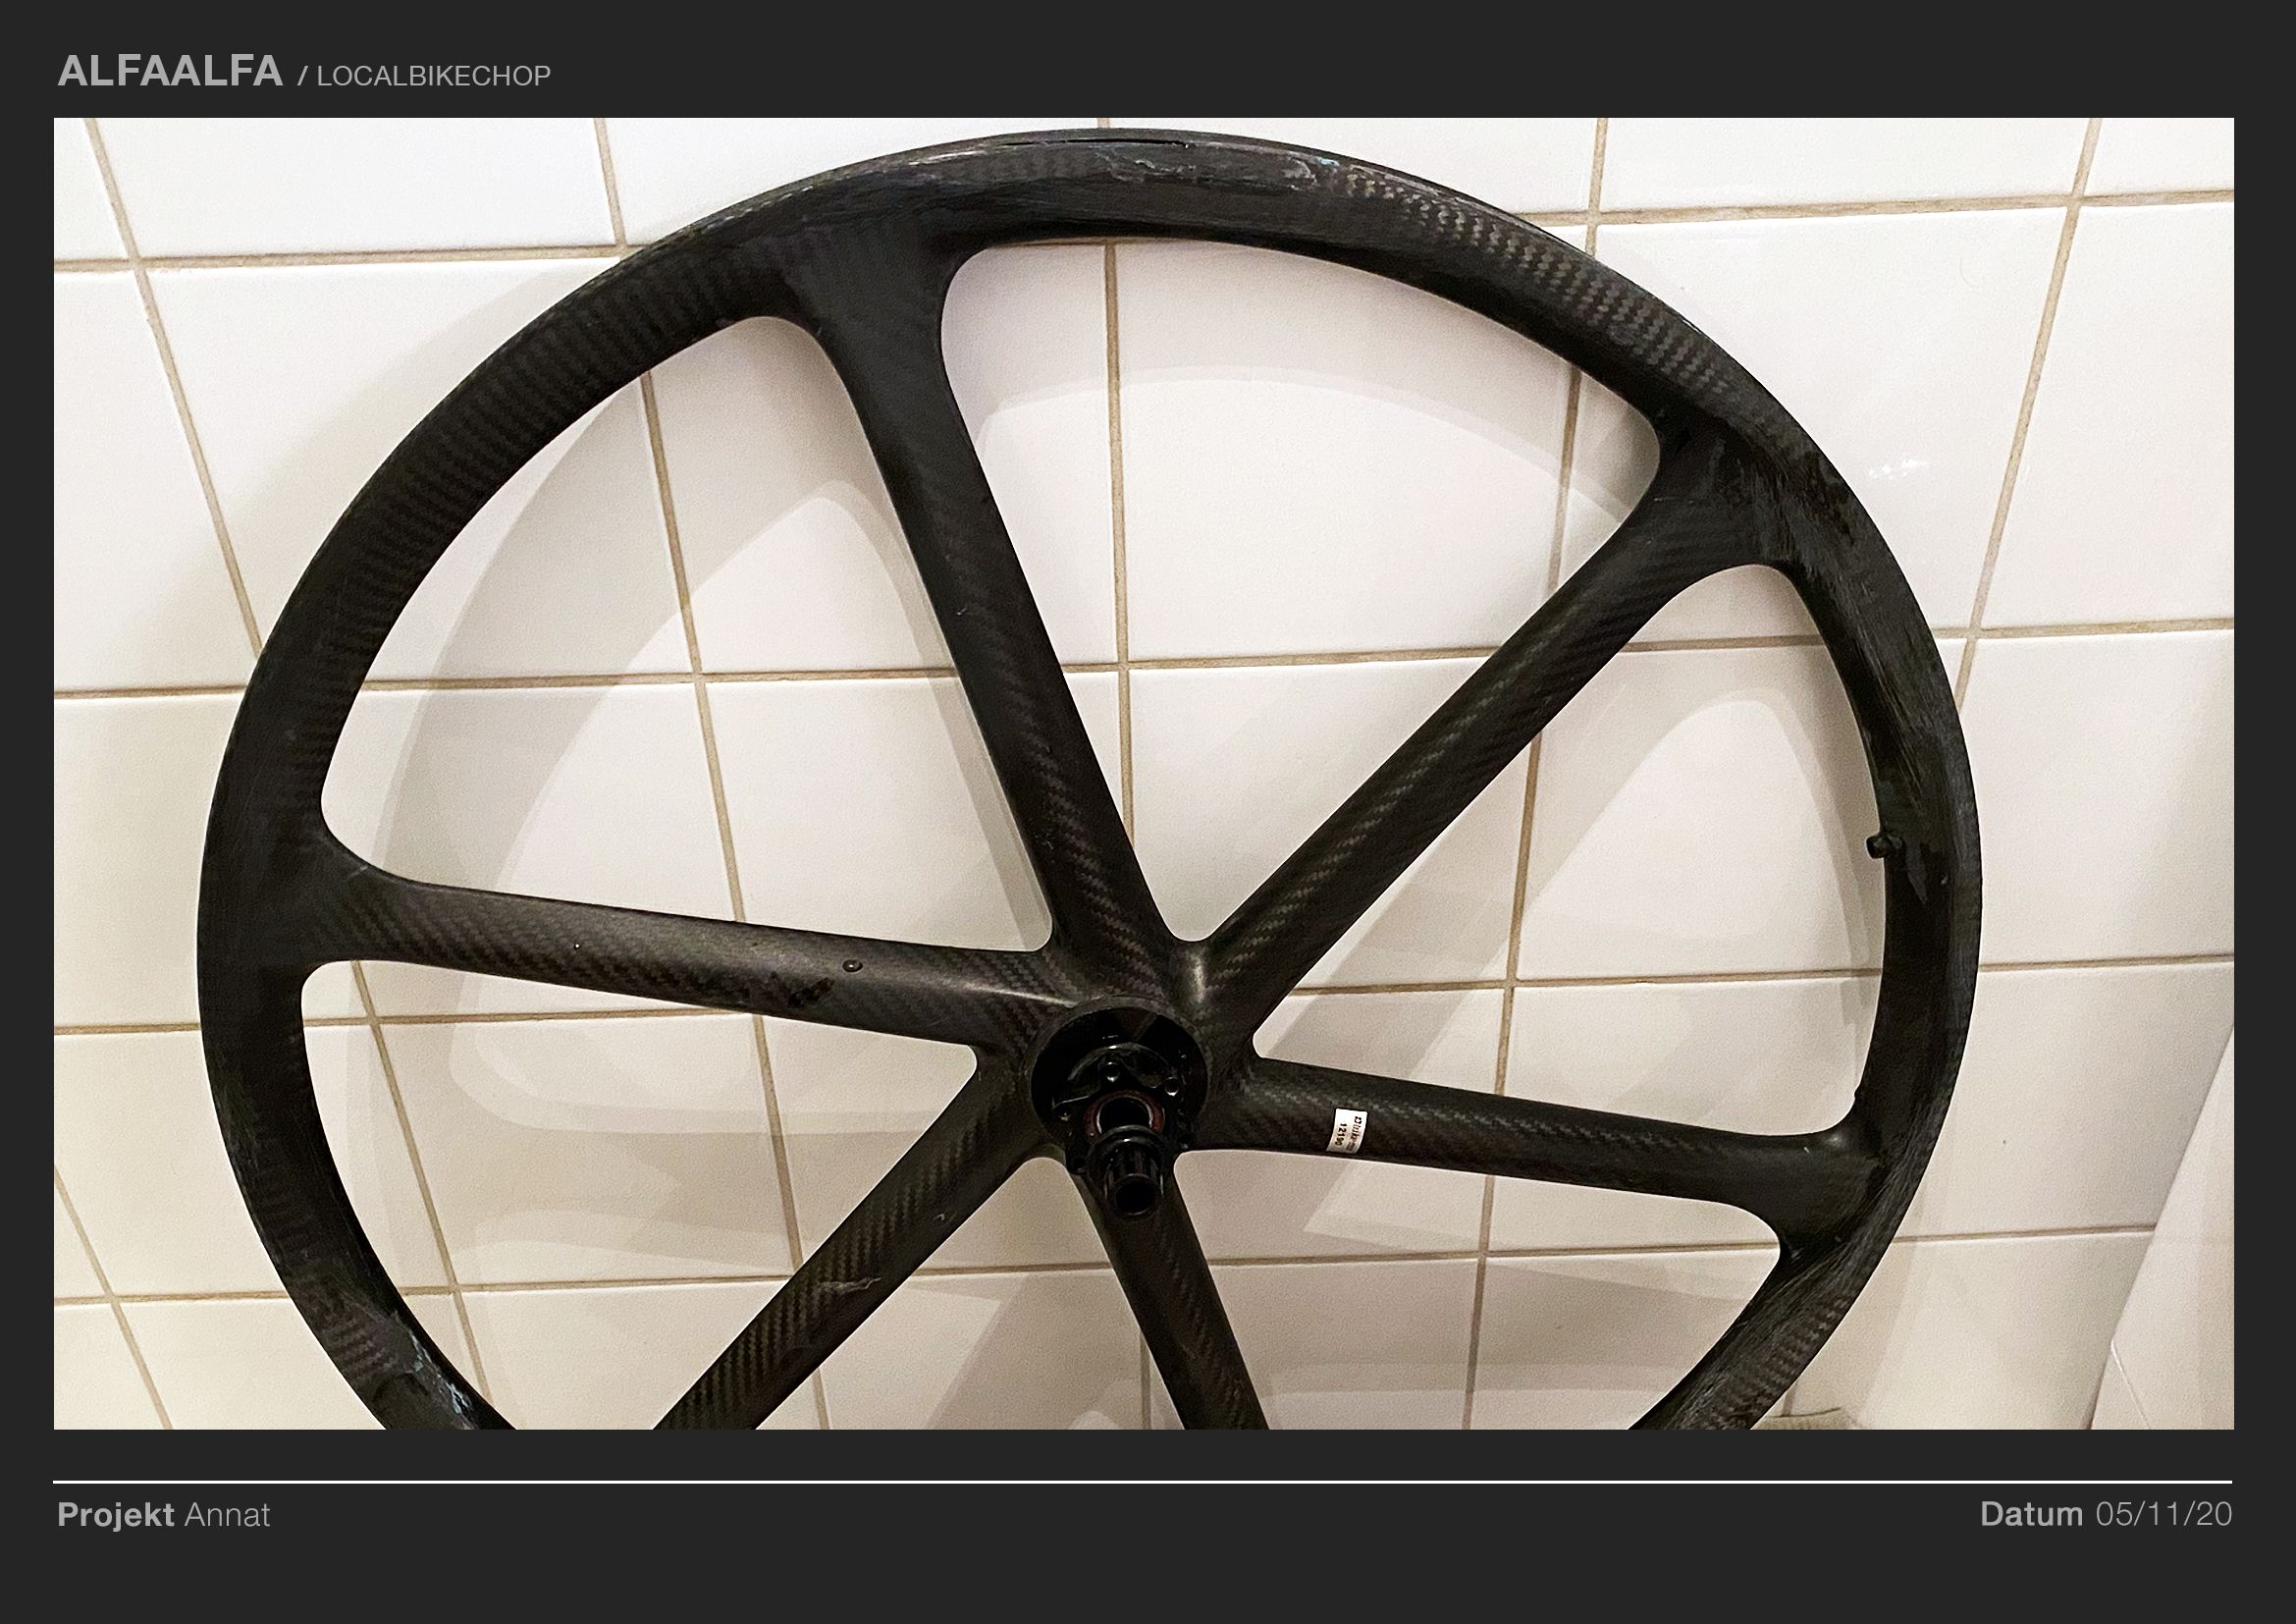Click the white sticker label on the spoke
The height and width of the screenshot is (1624, 2296).
1346,1130
